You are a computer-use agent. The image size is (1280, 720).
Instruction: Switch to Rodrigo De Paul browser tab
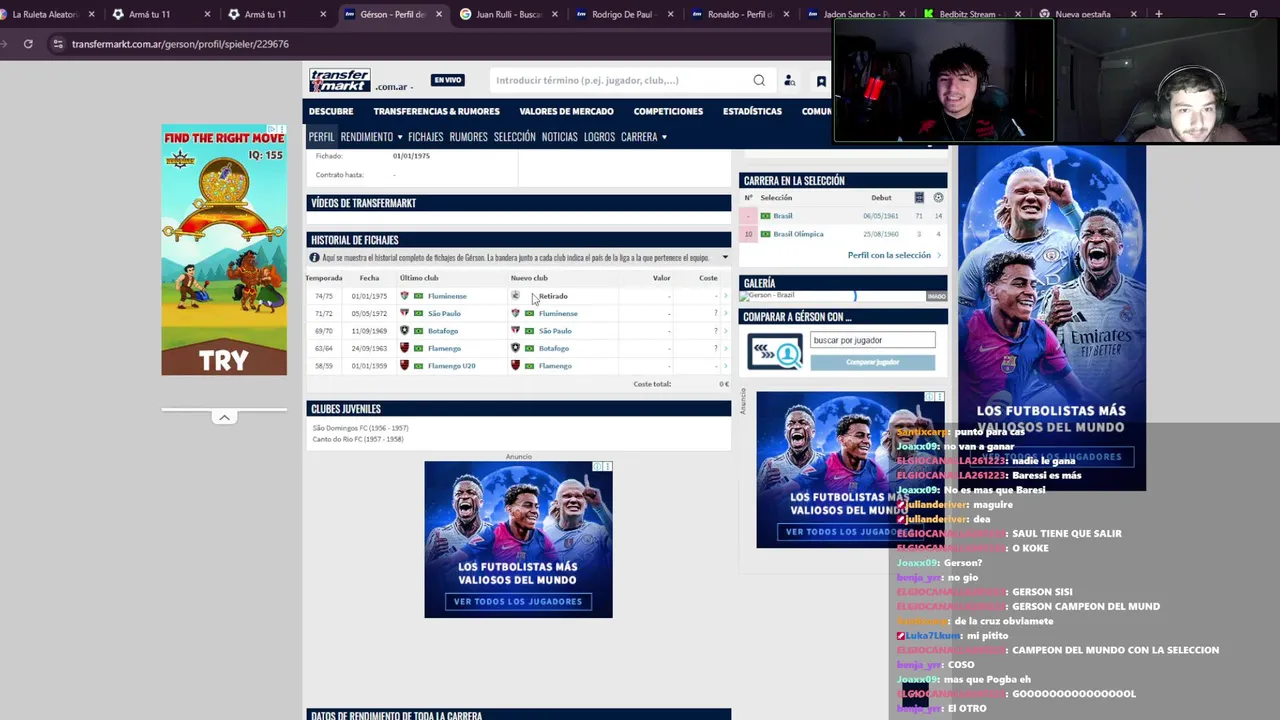click(x=622, y=14)
